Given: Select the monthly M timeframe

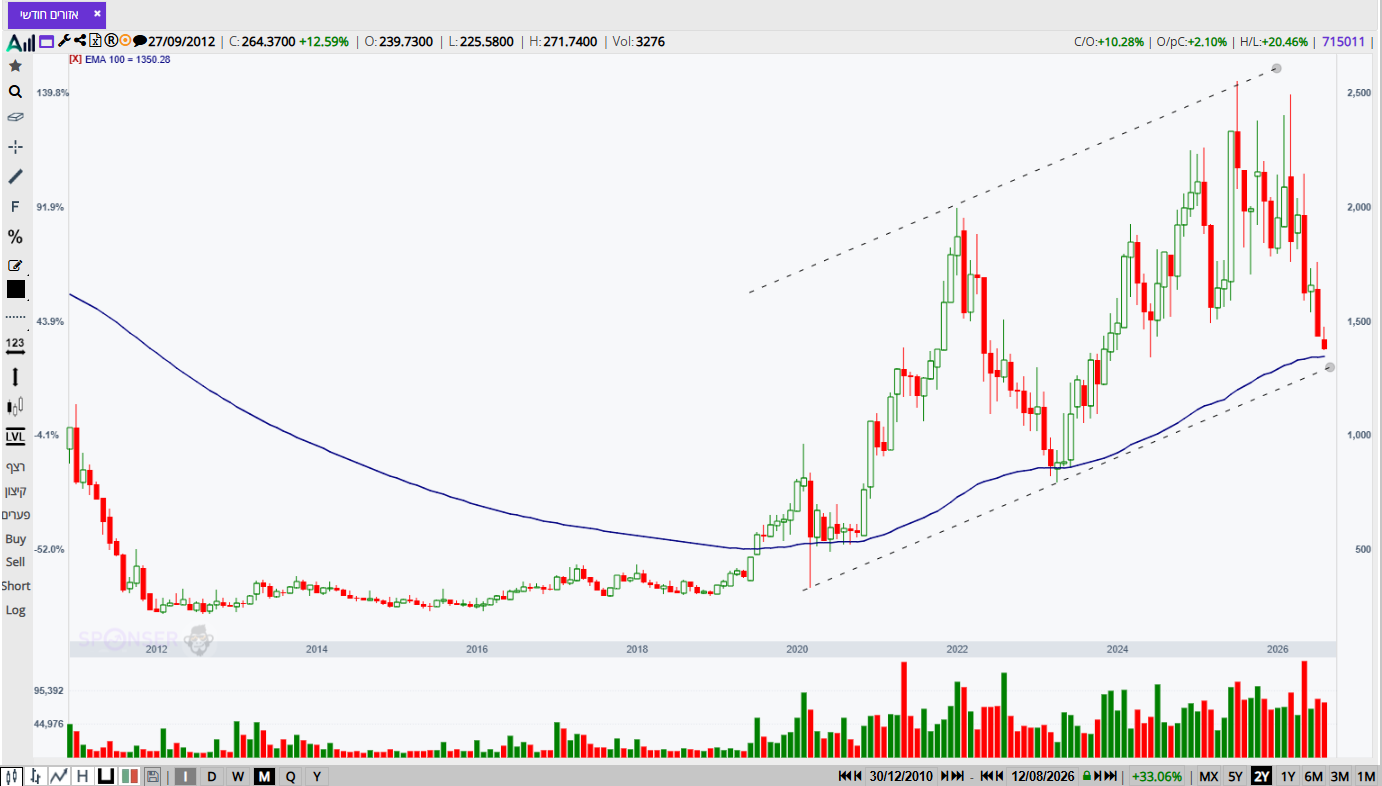Looking at the screenshot, I should click(x=264, y=776).
